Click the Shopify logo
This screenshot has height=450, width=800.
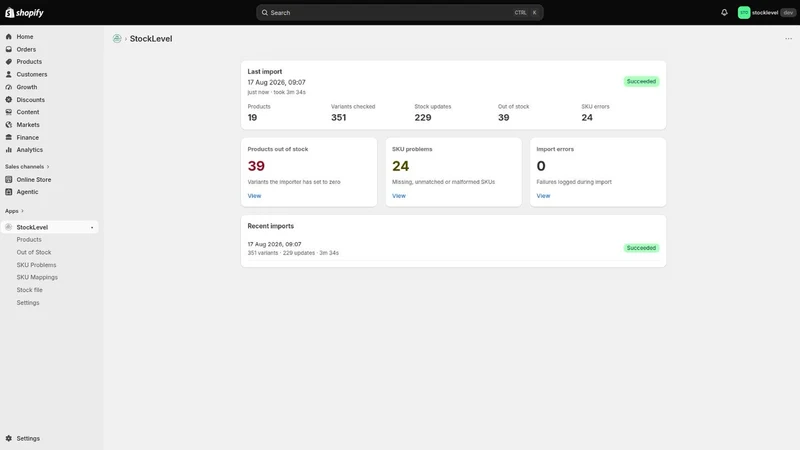tap(24, 12)
